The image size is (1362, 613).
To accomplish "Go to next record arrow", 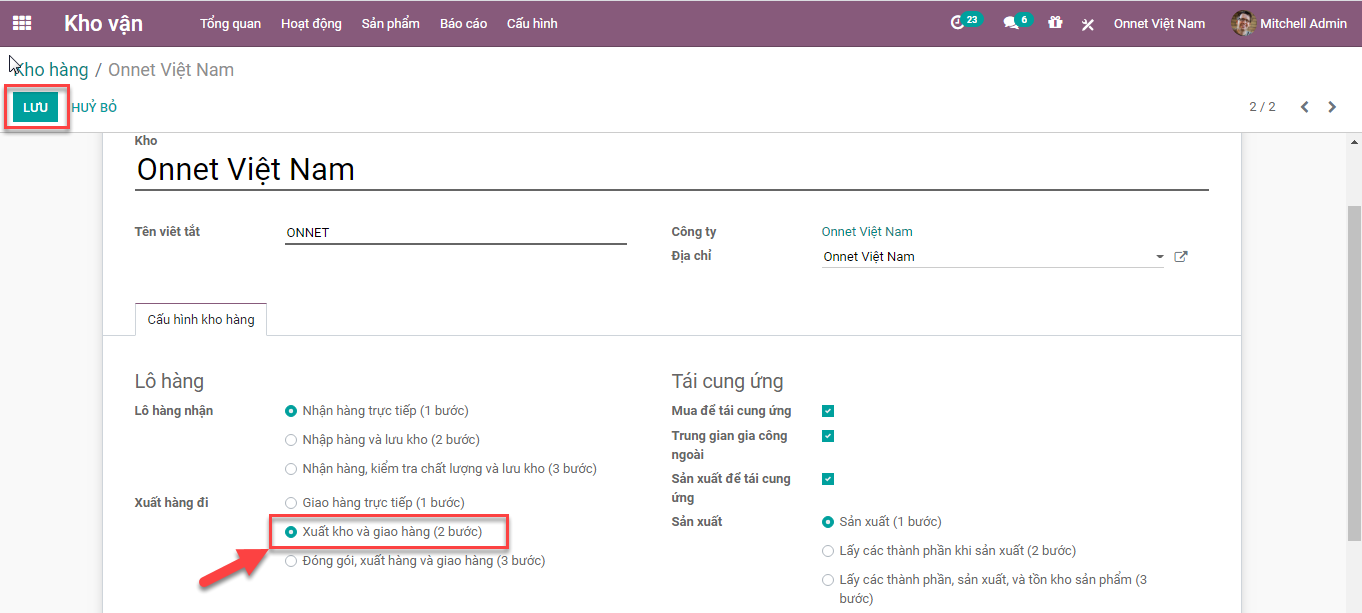I will click(x=1332, y=107).
